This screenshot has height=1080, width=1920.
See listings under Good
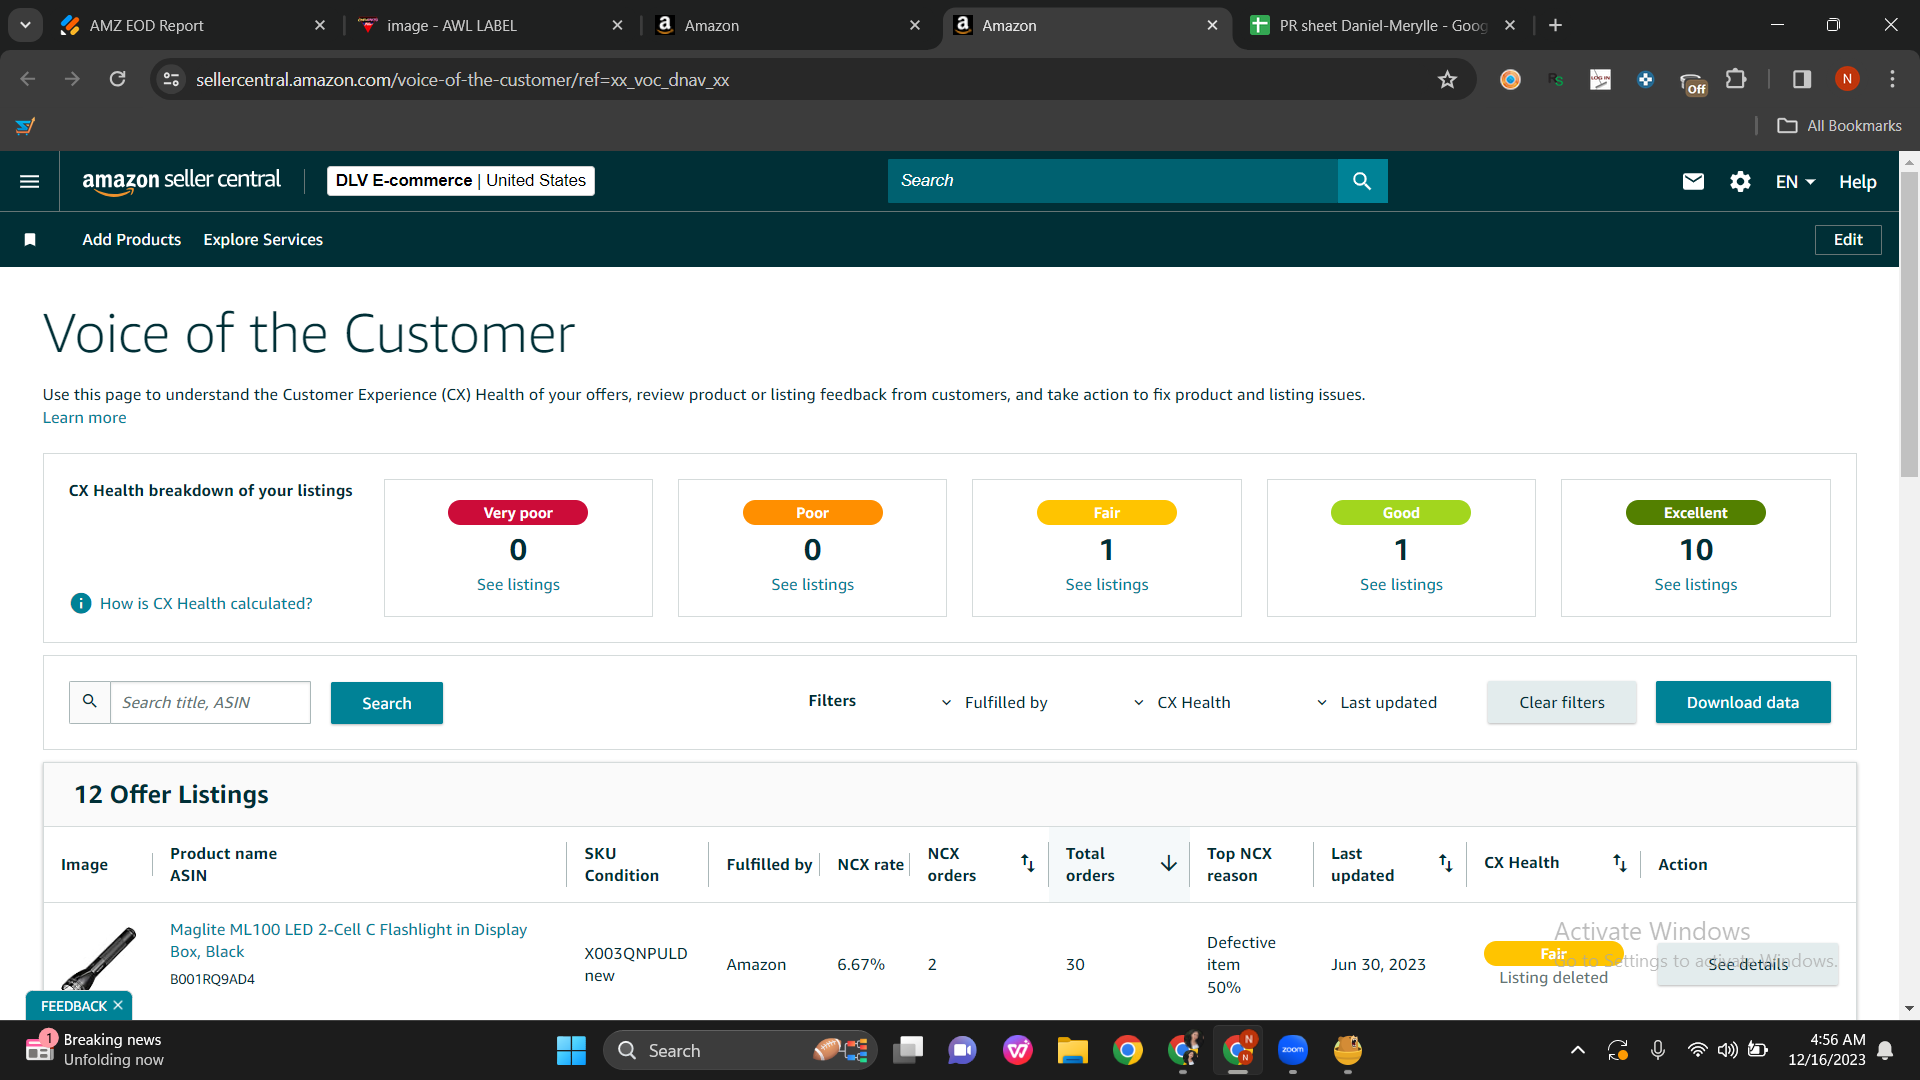[x=1401, y=584]
